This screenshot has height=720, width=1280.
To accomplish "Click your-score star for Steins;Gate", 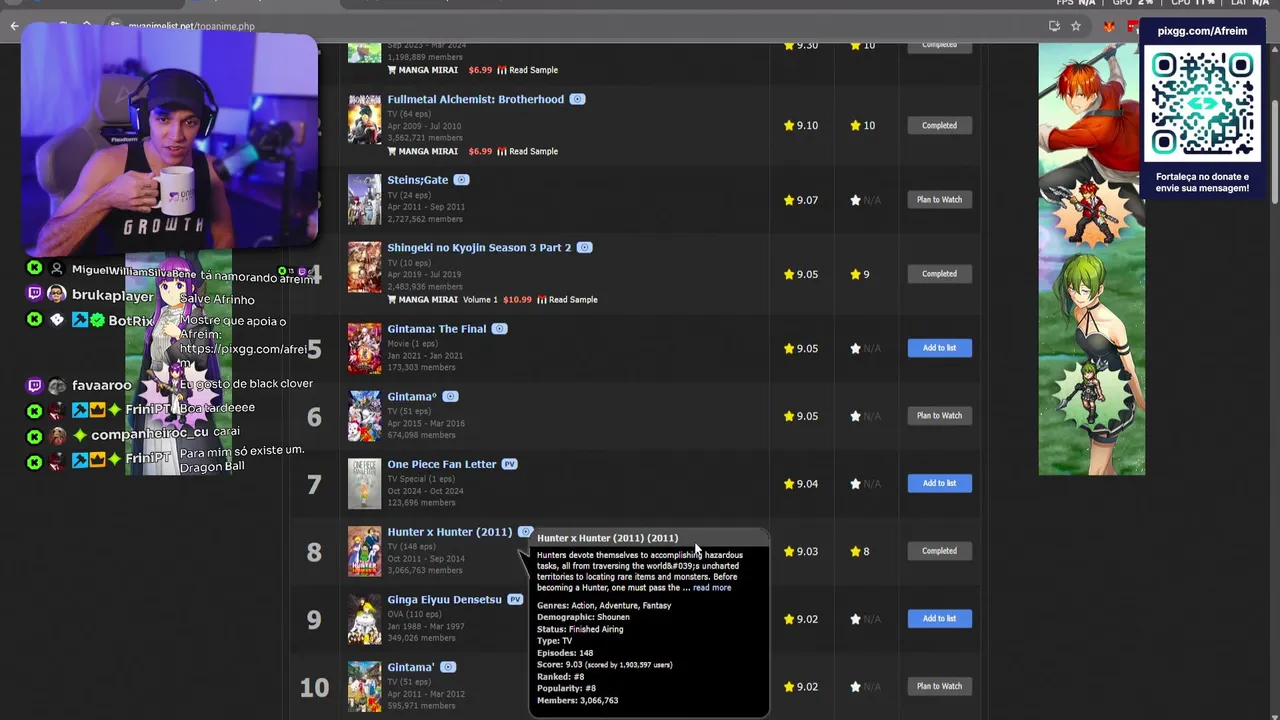I will point(855,200).
